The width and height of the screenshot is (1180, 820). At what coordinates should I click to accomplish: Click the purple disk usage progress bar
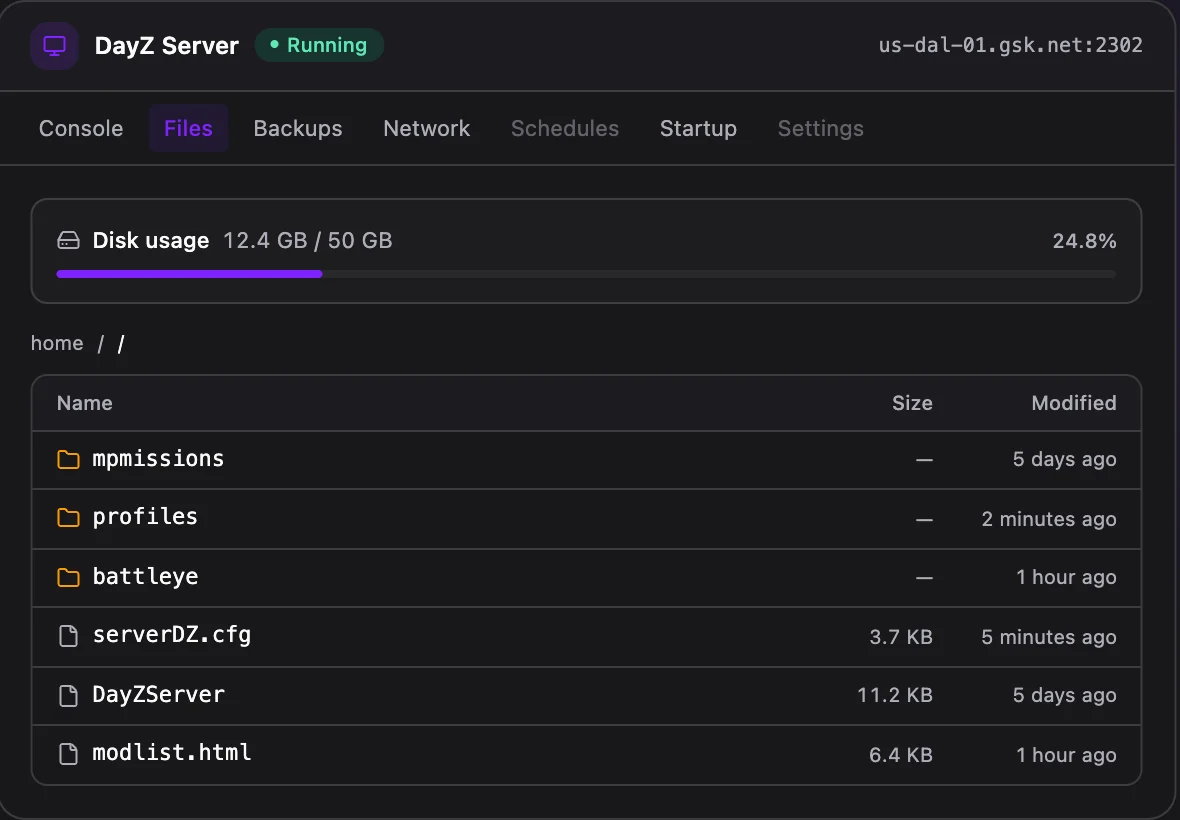tap(189, 274)
